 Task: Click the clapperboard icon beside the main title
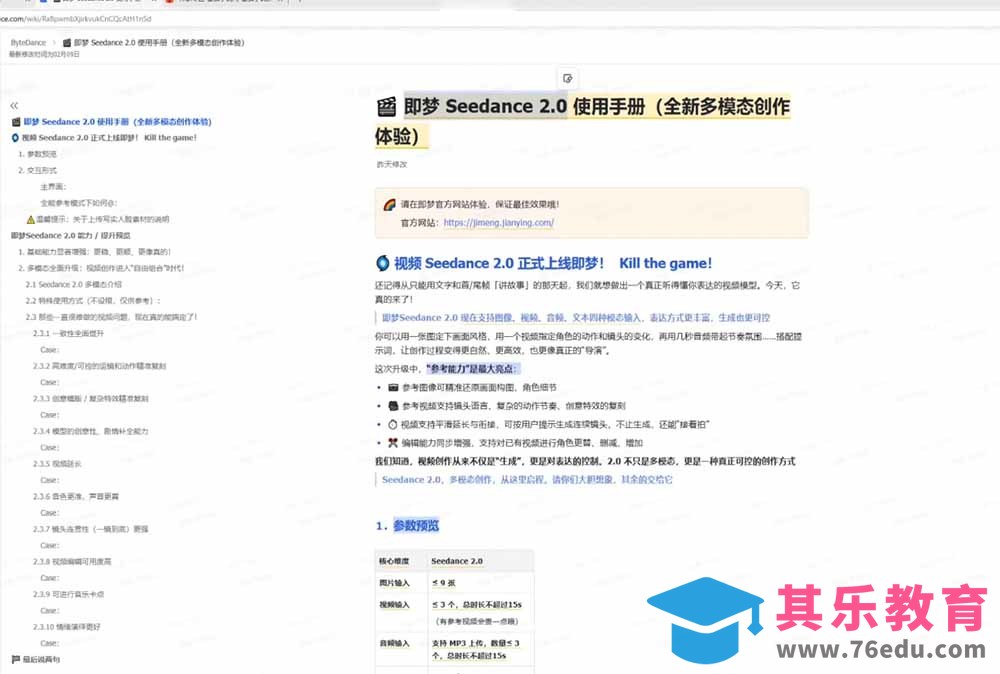pyautogui.click(x=386, y=106)
